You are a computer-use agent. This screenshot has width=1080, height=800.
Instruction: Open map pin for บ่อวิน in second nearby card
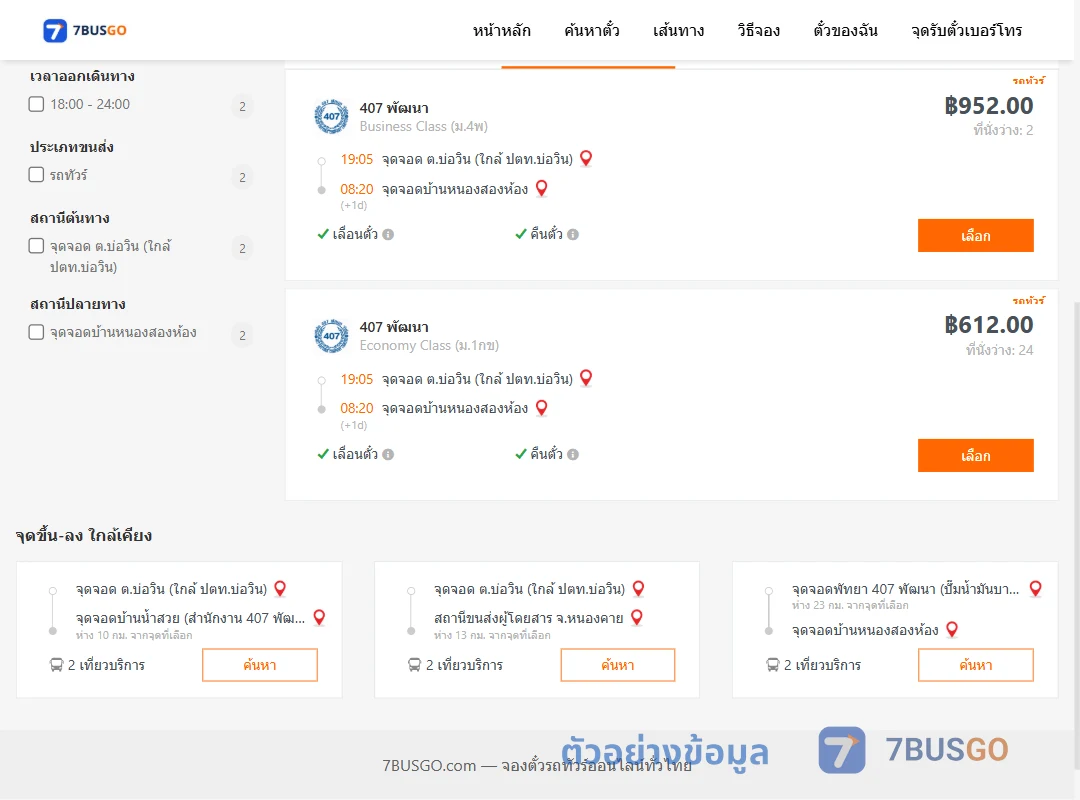[638, 588]
